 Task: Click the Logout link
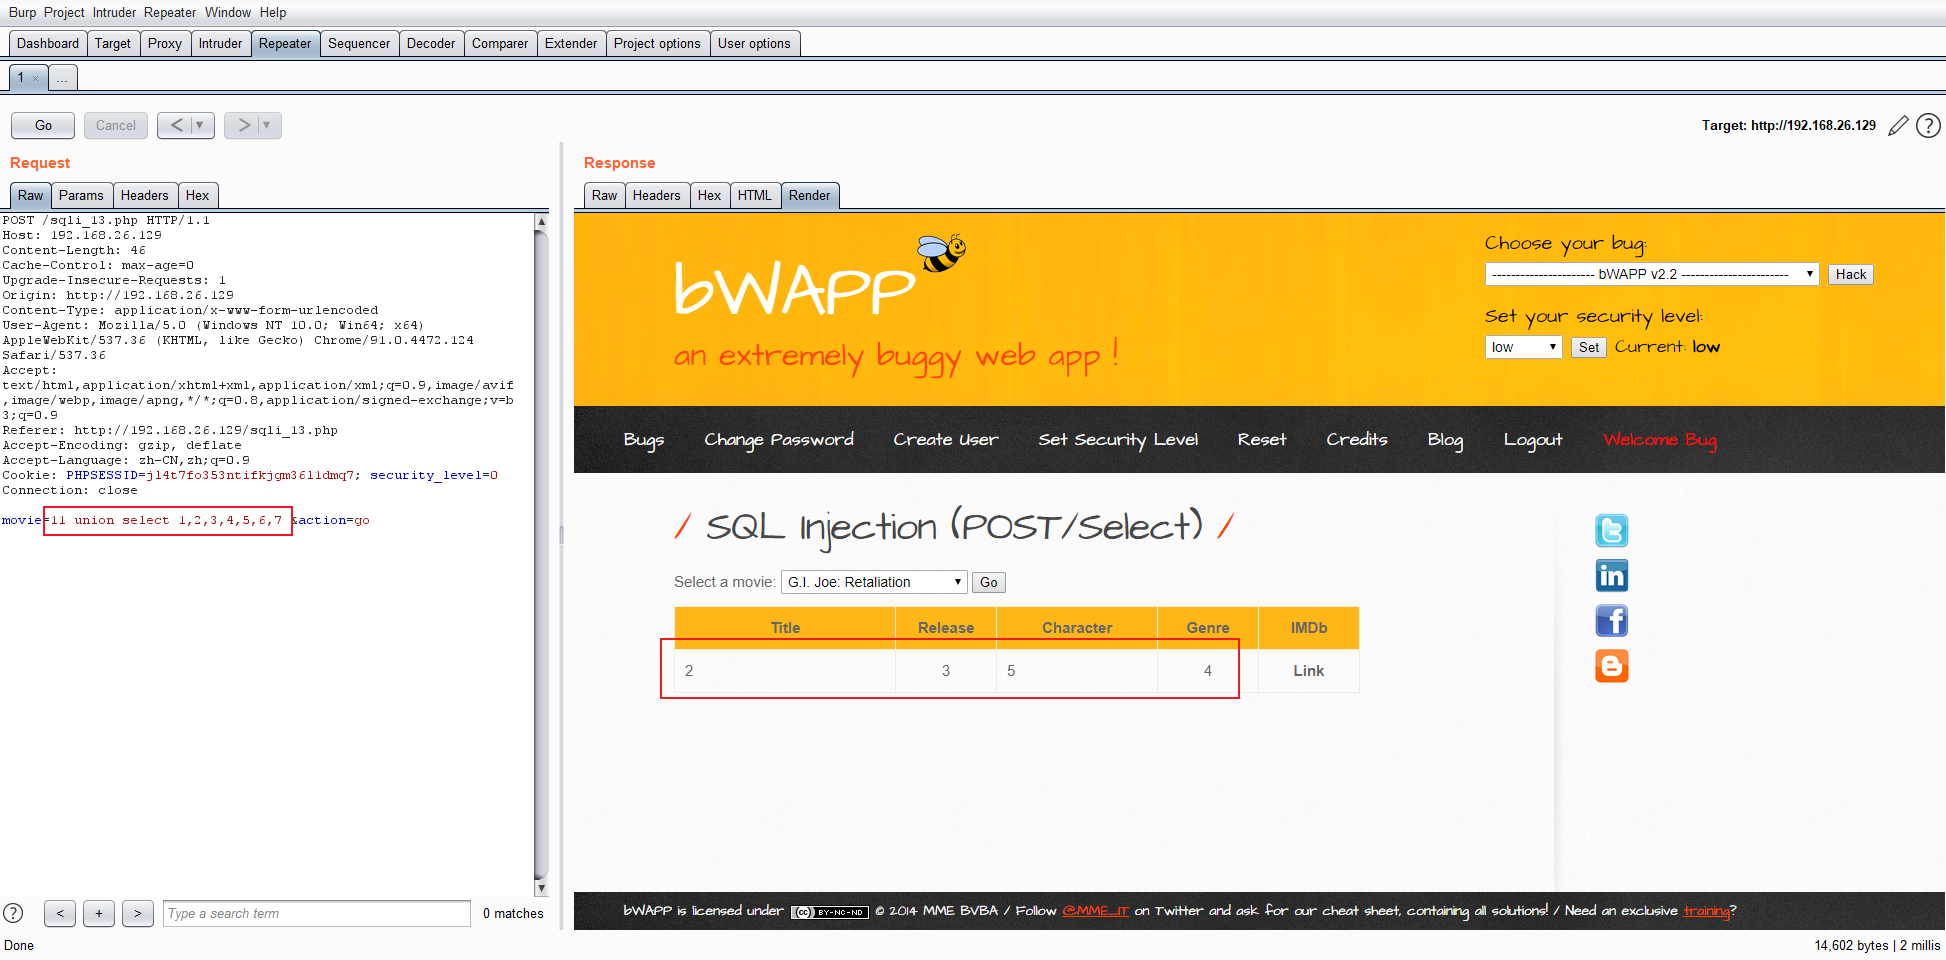1533,440
